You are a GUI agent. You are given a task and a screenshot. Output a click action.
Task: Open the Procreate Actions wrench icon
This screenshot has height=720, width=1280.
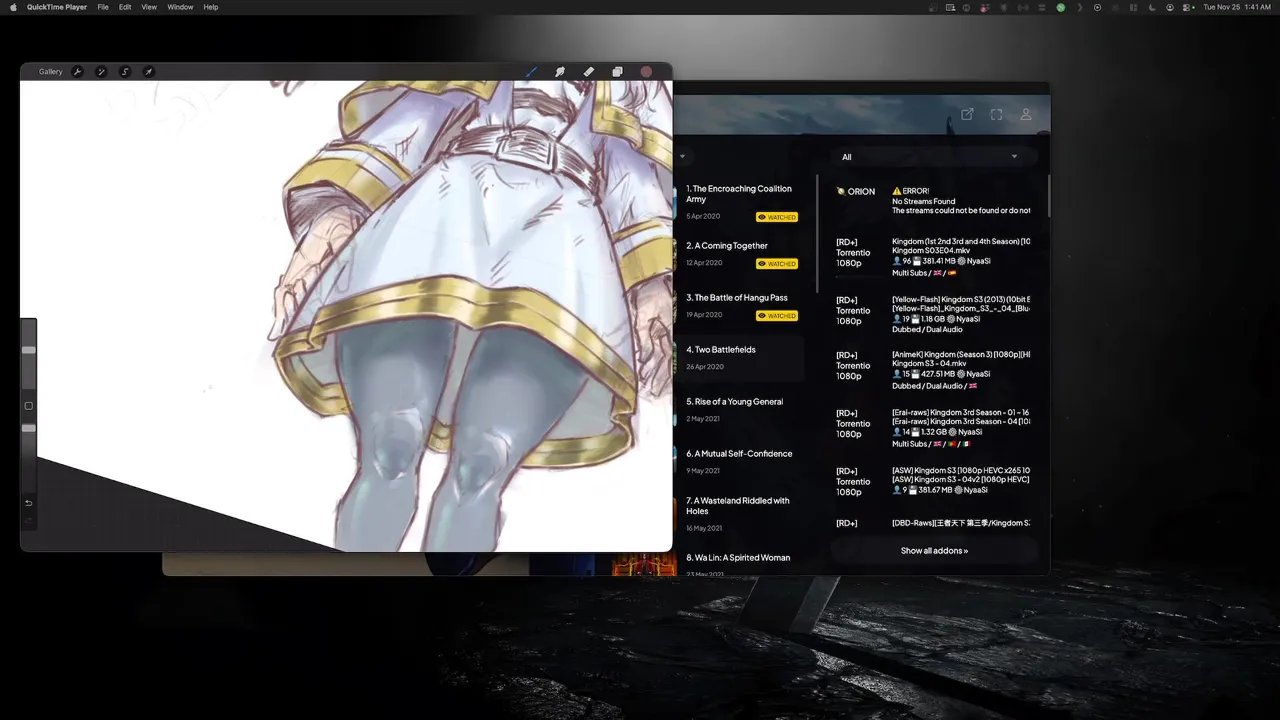(77, 72)
